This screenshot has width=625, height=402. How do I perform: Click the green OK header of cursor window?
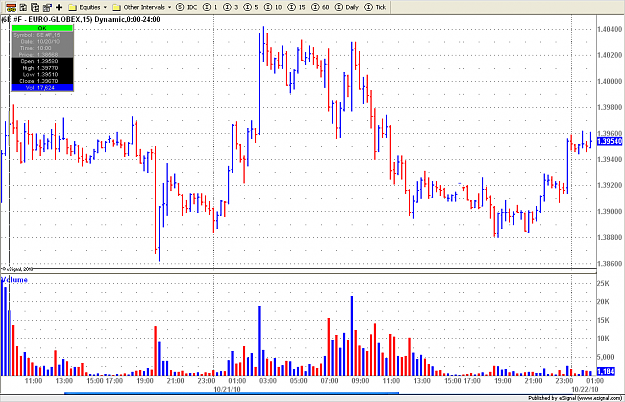tap(42, 28)
